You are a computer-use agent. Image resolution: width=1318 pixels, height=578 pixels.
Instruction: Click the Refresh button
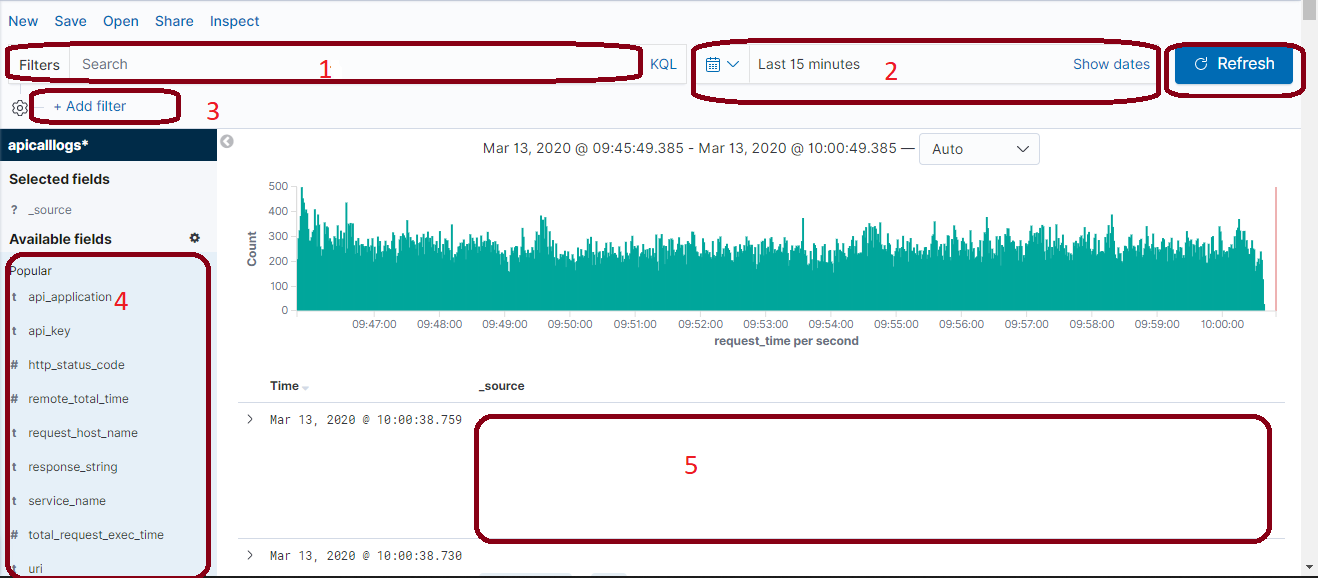click(1234, 64)
